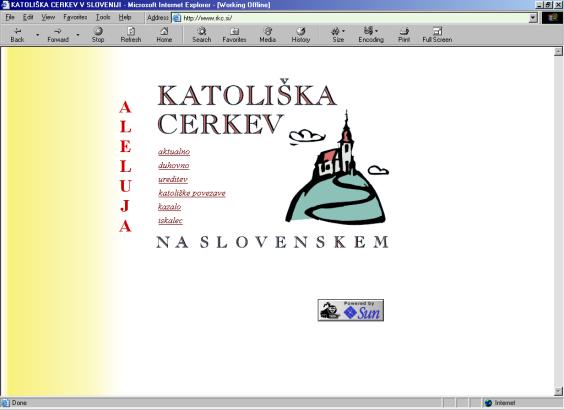
Task: Open the Encoding dropdown button
Action: click(371, 35)
